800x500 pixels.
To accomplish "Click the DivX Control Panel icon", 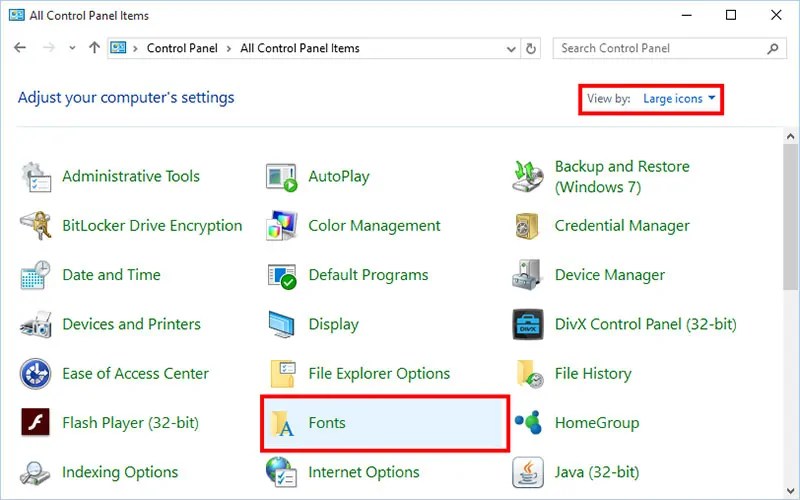I will coord(528,324).
